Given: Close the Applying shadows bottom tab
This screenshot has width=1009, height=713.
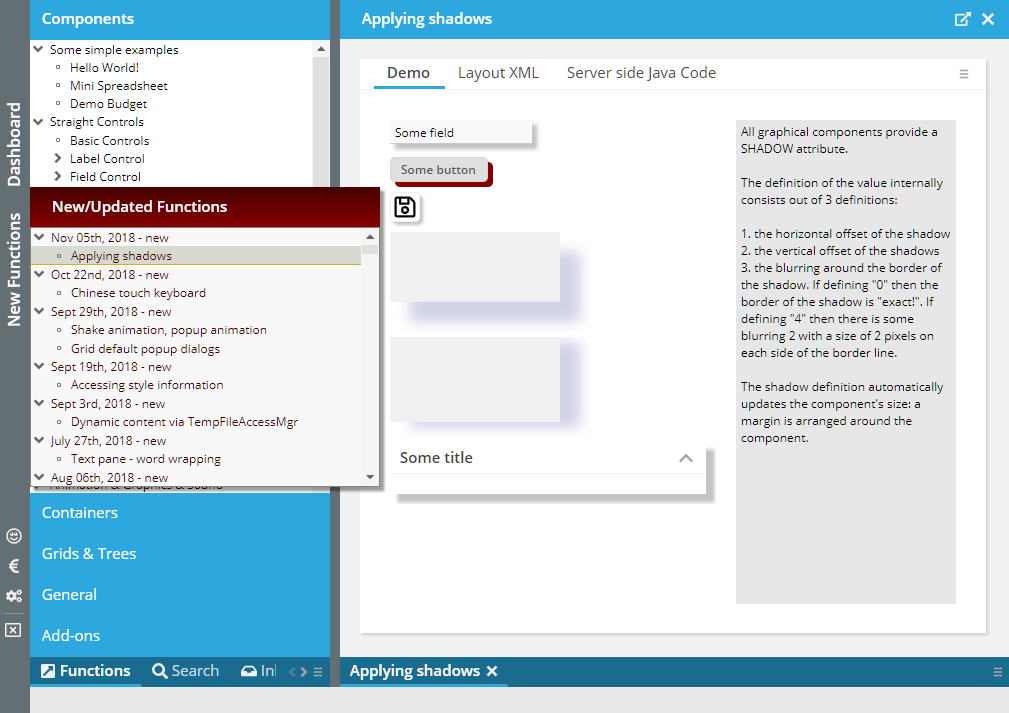Looking at the screenshot, I should 492,671.
